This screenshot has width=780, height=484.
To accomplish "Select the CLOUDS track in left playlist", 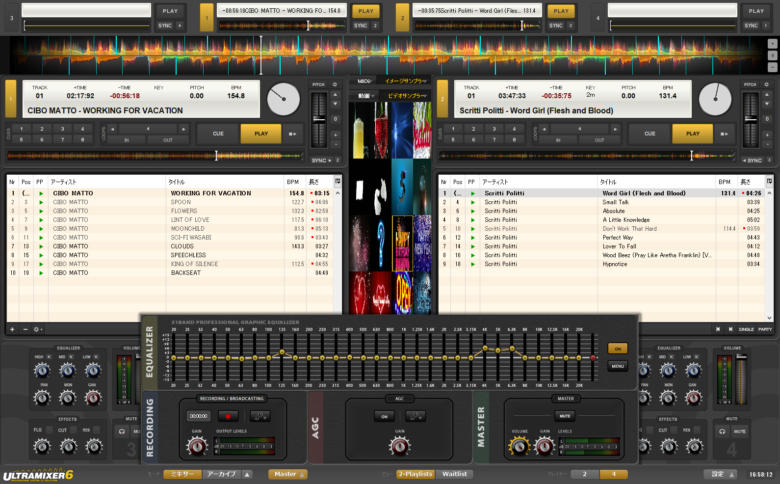I will click(172, 246).
